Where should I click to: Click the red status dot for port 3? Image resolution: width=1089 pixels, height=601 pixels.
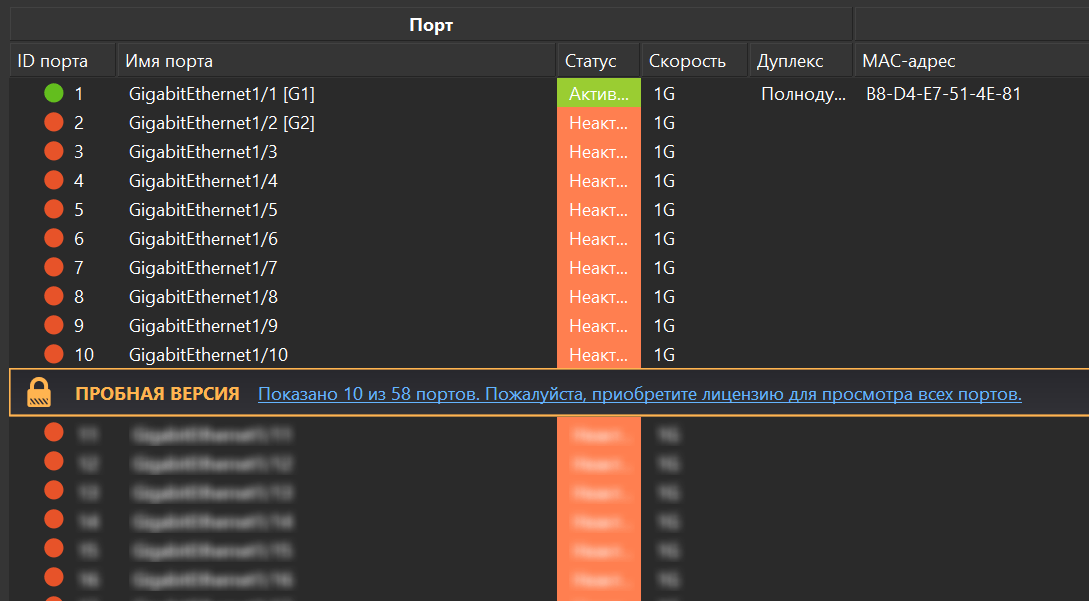[x=54, y=152]
